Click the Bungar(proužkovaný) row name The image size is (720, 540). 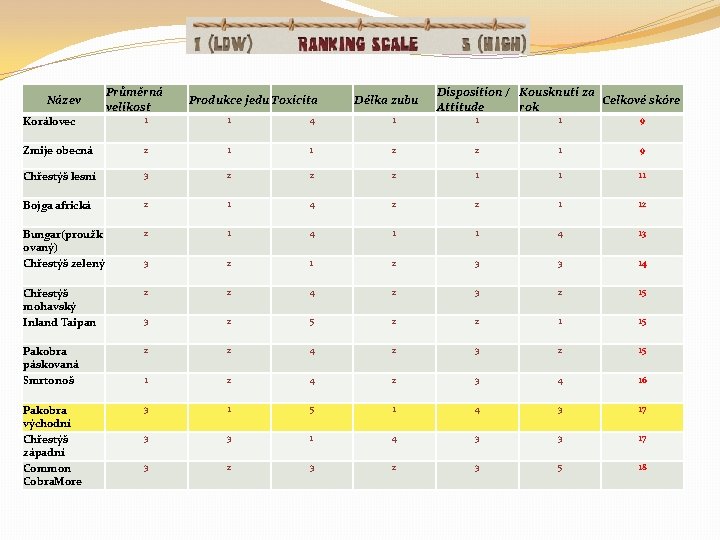point(63,241)
